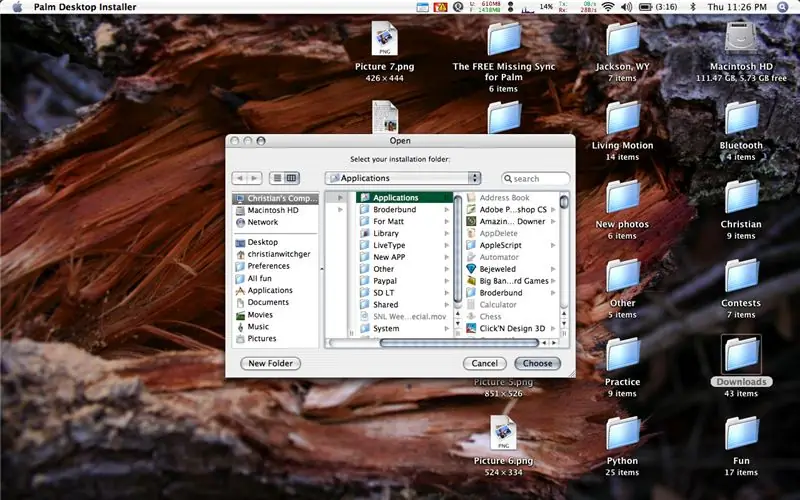The width and height of the screenshot is (800, 500).
Task: Select the Applications folder in the column
Action: pyautogui.click(x=404, y=197)
